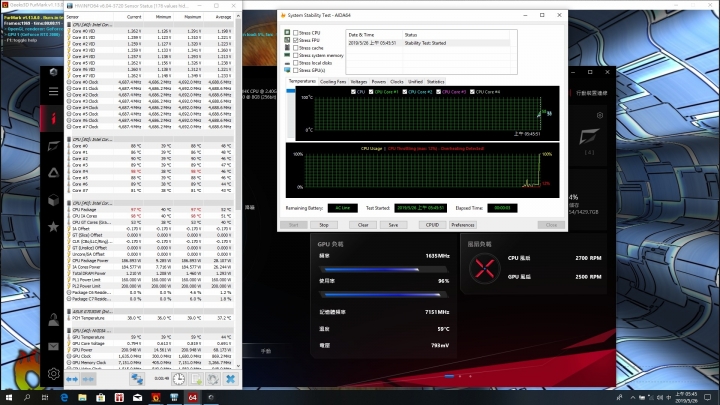720x405 pixels.
Task: Click HWiNFO clock reset-timer icon
Action: pos(179,379)
